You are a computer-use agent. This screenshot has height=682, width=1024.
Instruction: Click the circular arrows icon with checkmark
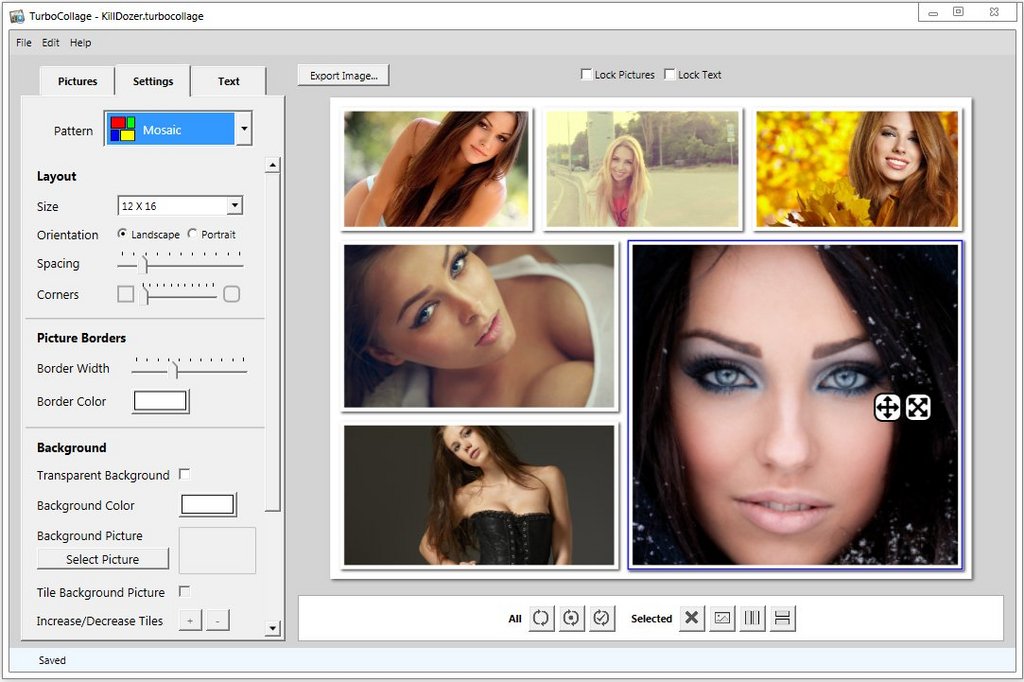pos(602,618)
